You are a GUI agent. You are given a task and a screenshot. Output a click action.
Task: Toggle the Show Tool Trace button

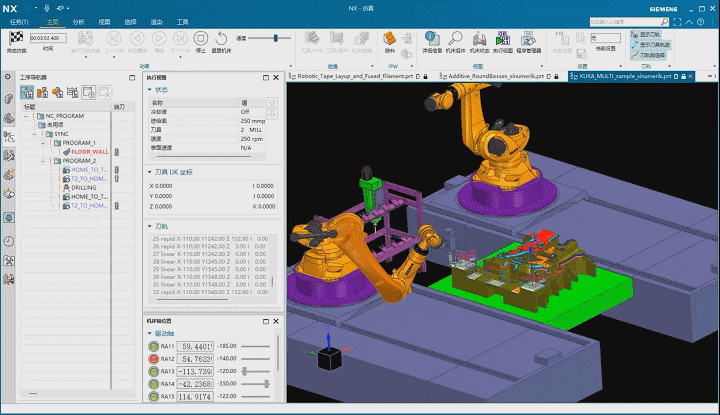click(650, 45)
